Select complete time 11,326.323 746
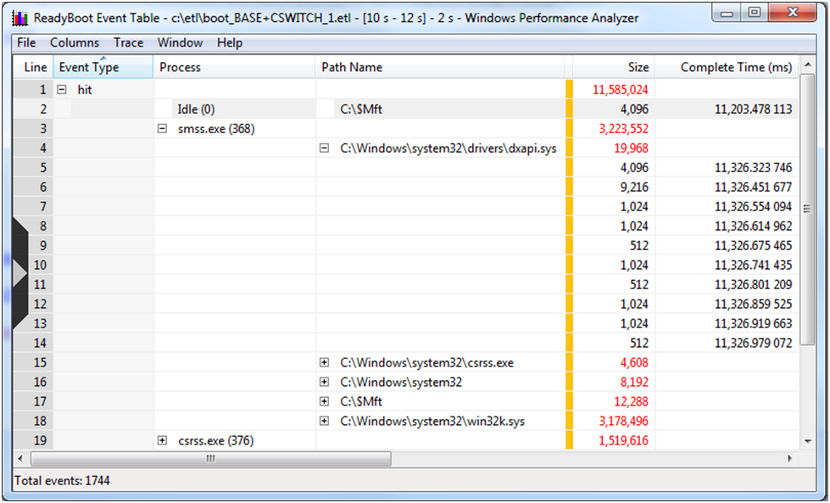Image resolution: width=830 pixels, height=503 pixels. (753, 168)
